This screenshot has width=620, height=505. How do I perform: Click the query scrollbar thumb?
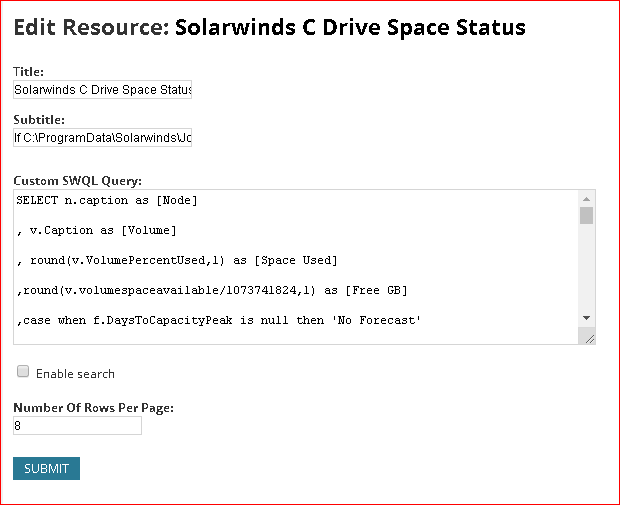click(x=586, y=216)
